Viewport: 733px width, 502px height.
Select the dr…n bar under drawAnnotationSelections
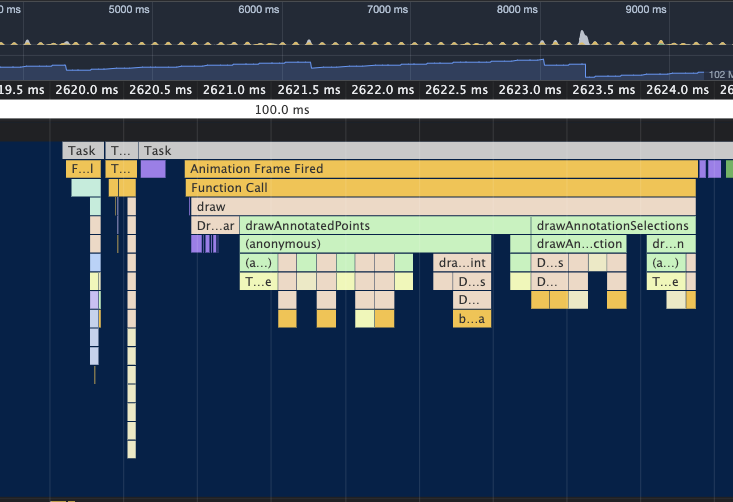pos(671,244)
